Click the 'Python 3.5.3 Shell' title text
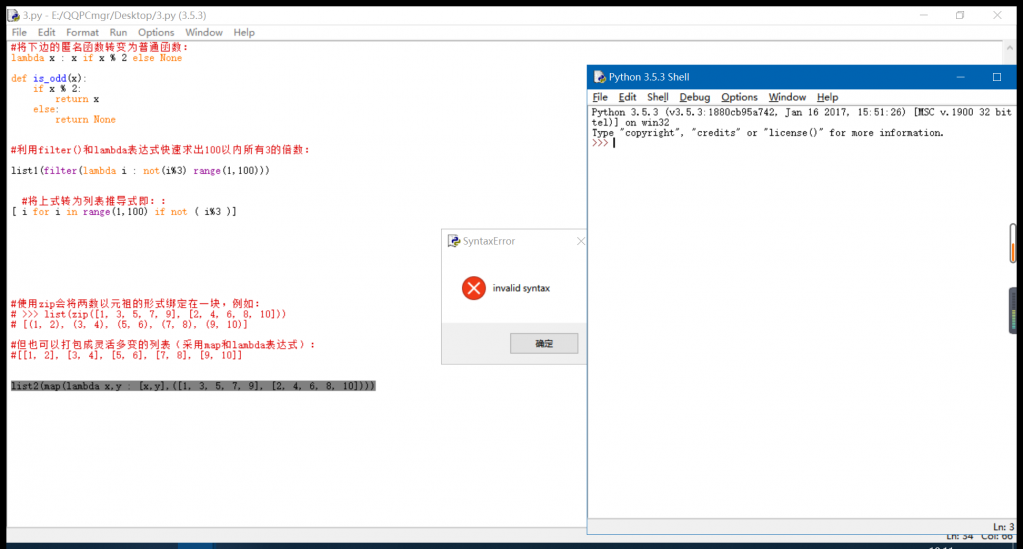This screenshot has width=1023, height=549. 649,77
